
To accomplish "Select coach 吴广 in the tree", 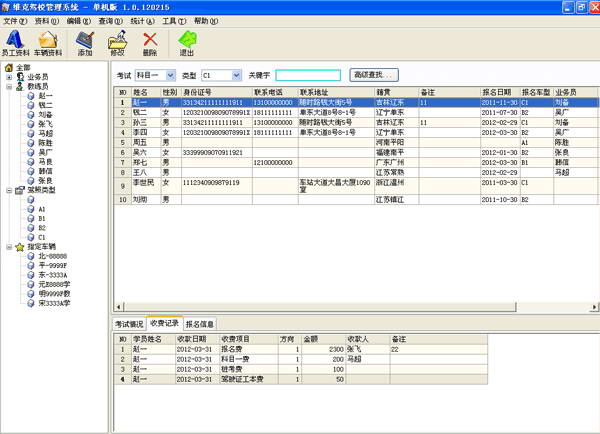I will [x=45, y=152].
